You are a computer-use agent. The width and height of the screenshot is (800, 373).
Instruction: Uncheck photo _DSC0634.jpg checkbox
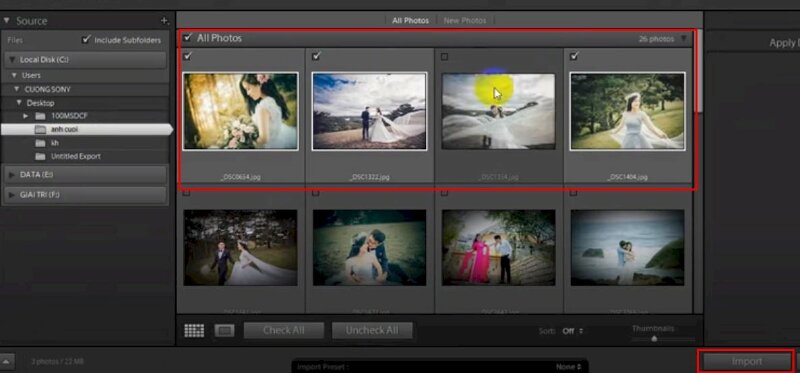pos(187,56)
